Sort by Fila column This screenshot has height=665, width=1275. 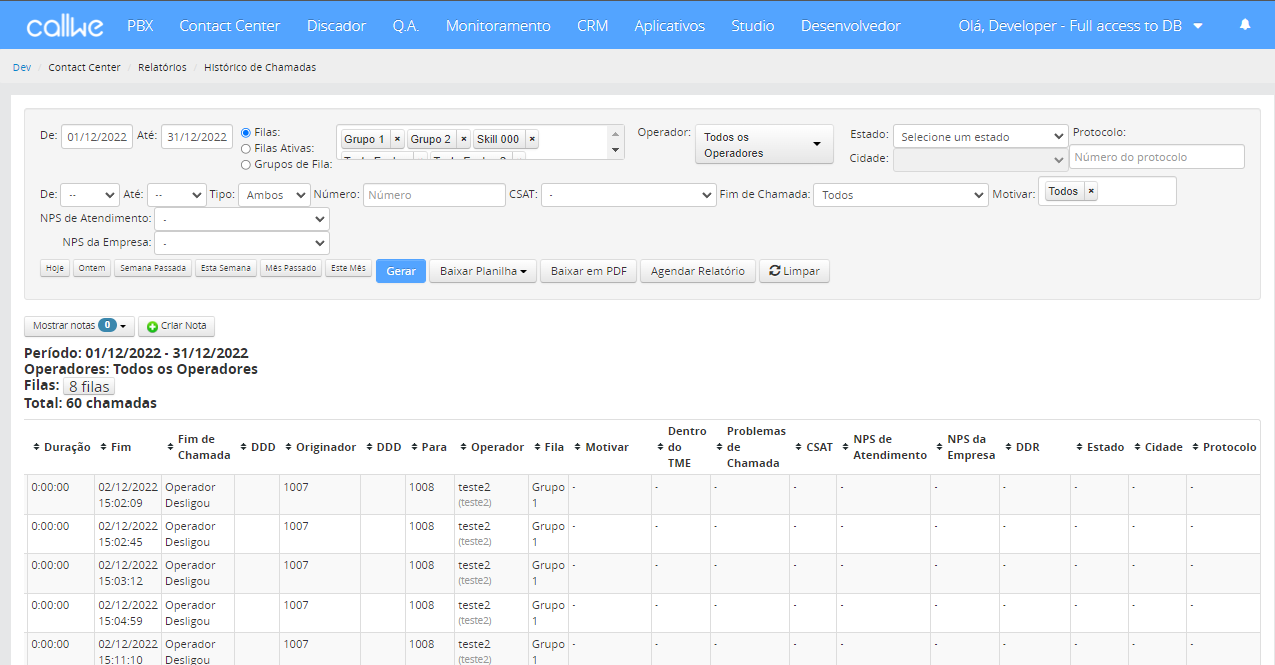click(548, 447)
